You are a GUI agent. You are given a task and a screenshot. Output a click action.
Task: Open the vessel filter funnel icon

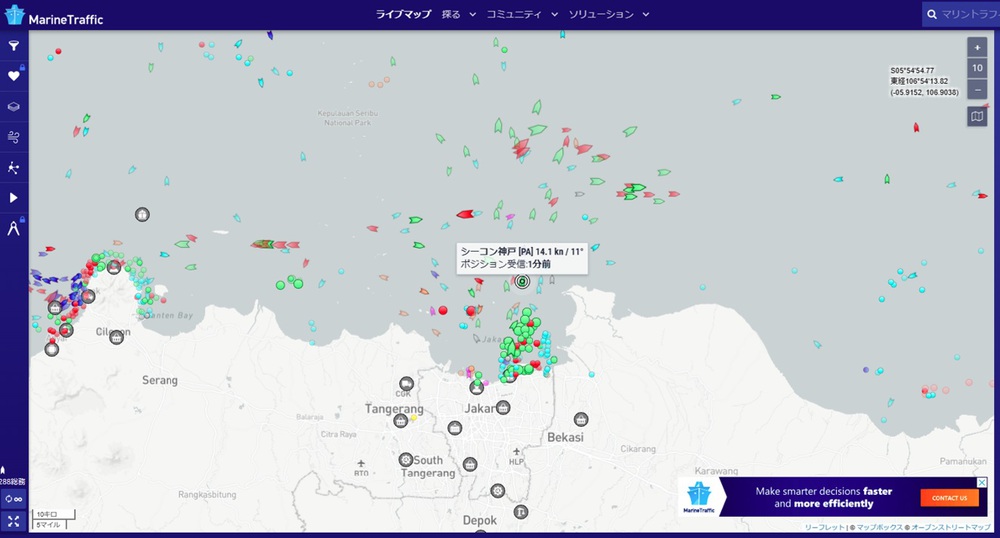(14, 46)
